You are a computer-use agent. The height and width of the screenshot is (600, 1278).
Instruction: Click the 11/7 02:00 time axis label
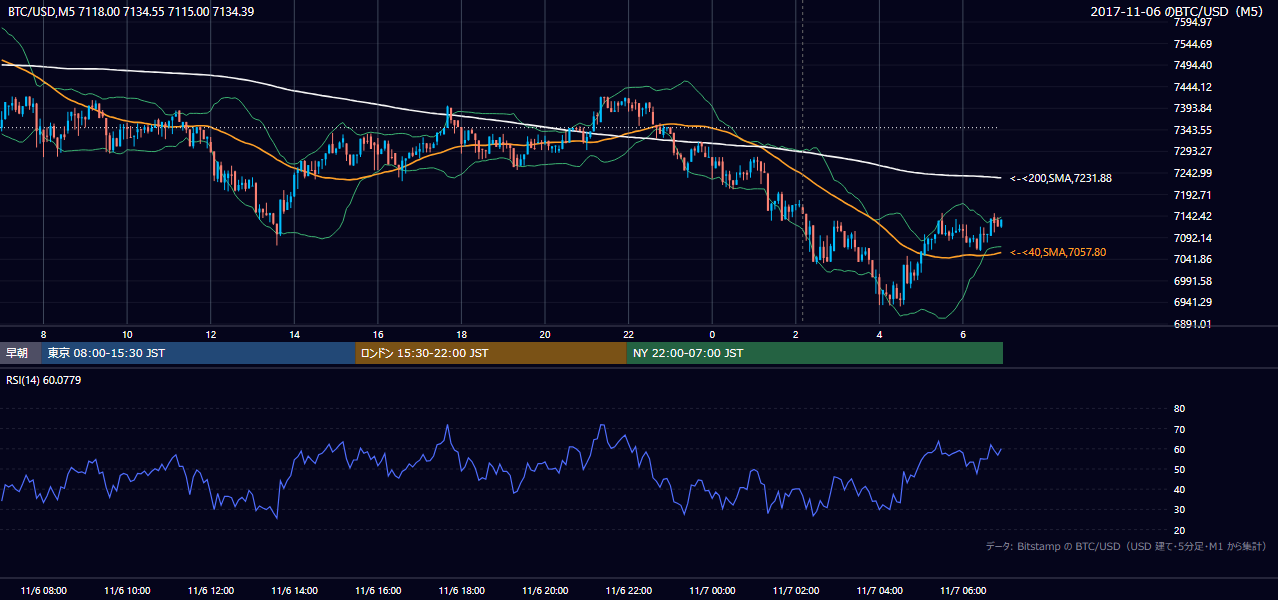[795, 591]
